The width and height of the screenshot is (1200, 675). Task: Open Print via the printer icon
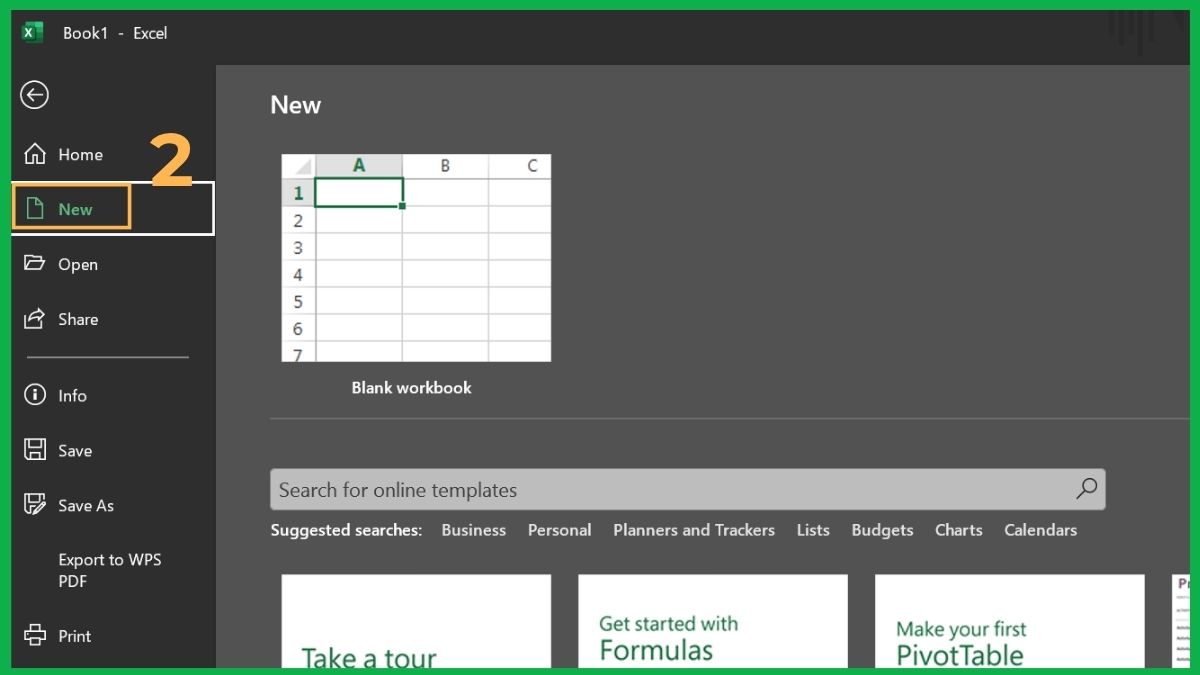click(x=33, y=636)
